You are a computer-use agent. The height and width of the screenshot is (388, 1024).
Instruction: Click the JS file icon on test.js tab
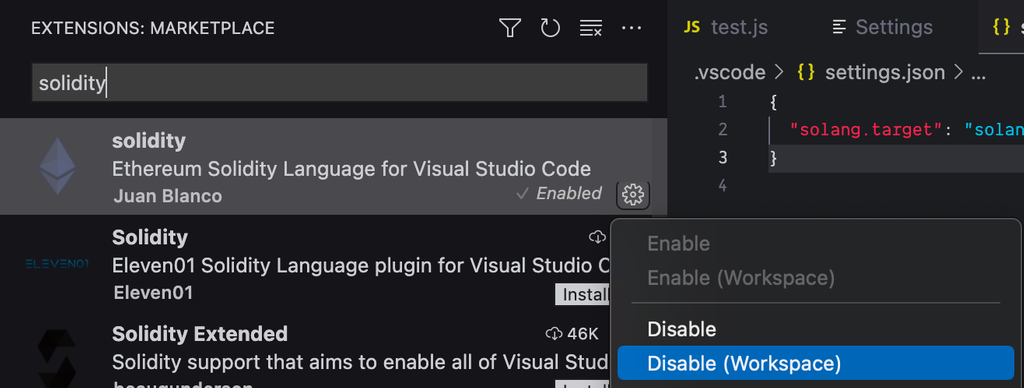click(x=692, y=27)
